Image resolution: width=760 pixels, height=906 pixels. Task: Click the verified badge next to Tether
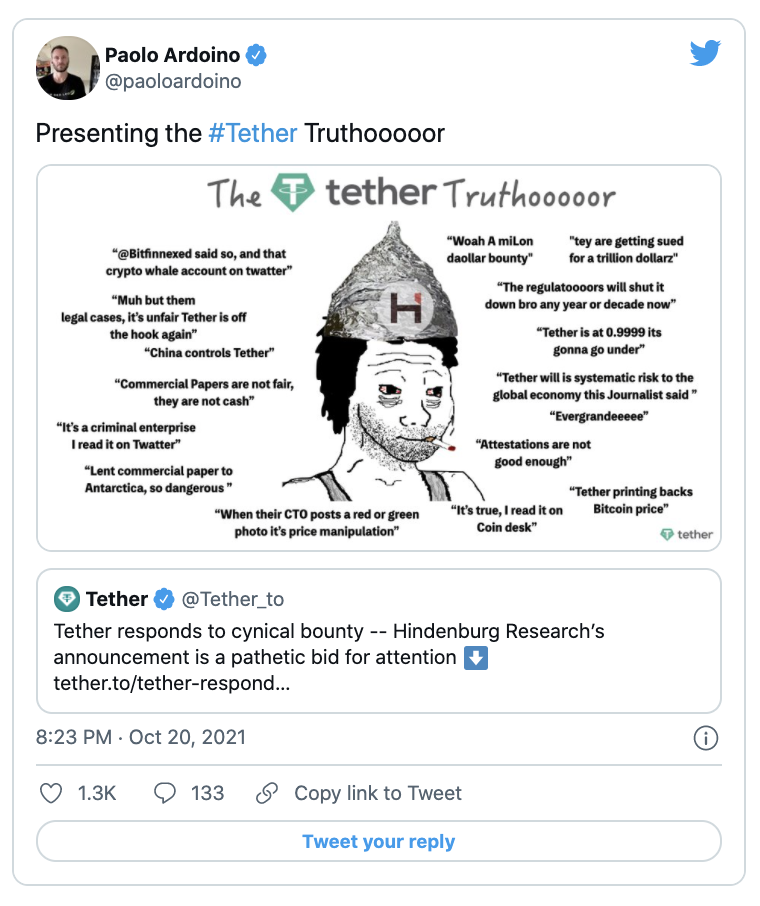(165, 599)
